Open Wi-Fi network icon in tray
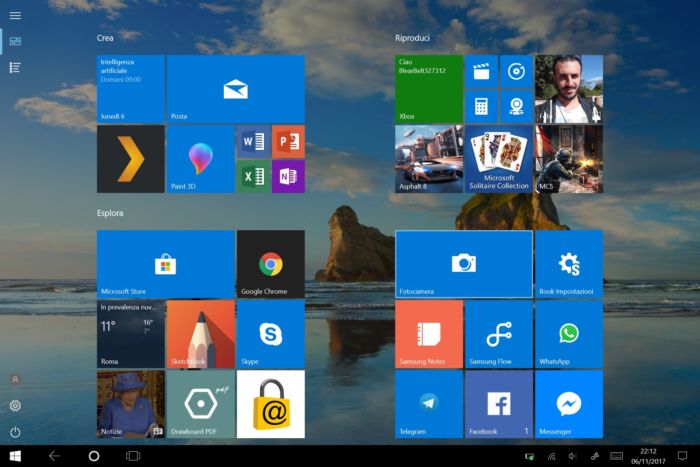Screen dimensions: 700x467 coord(552,456)
